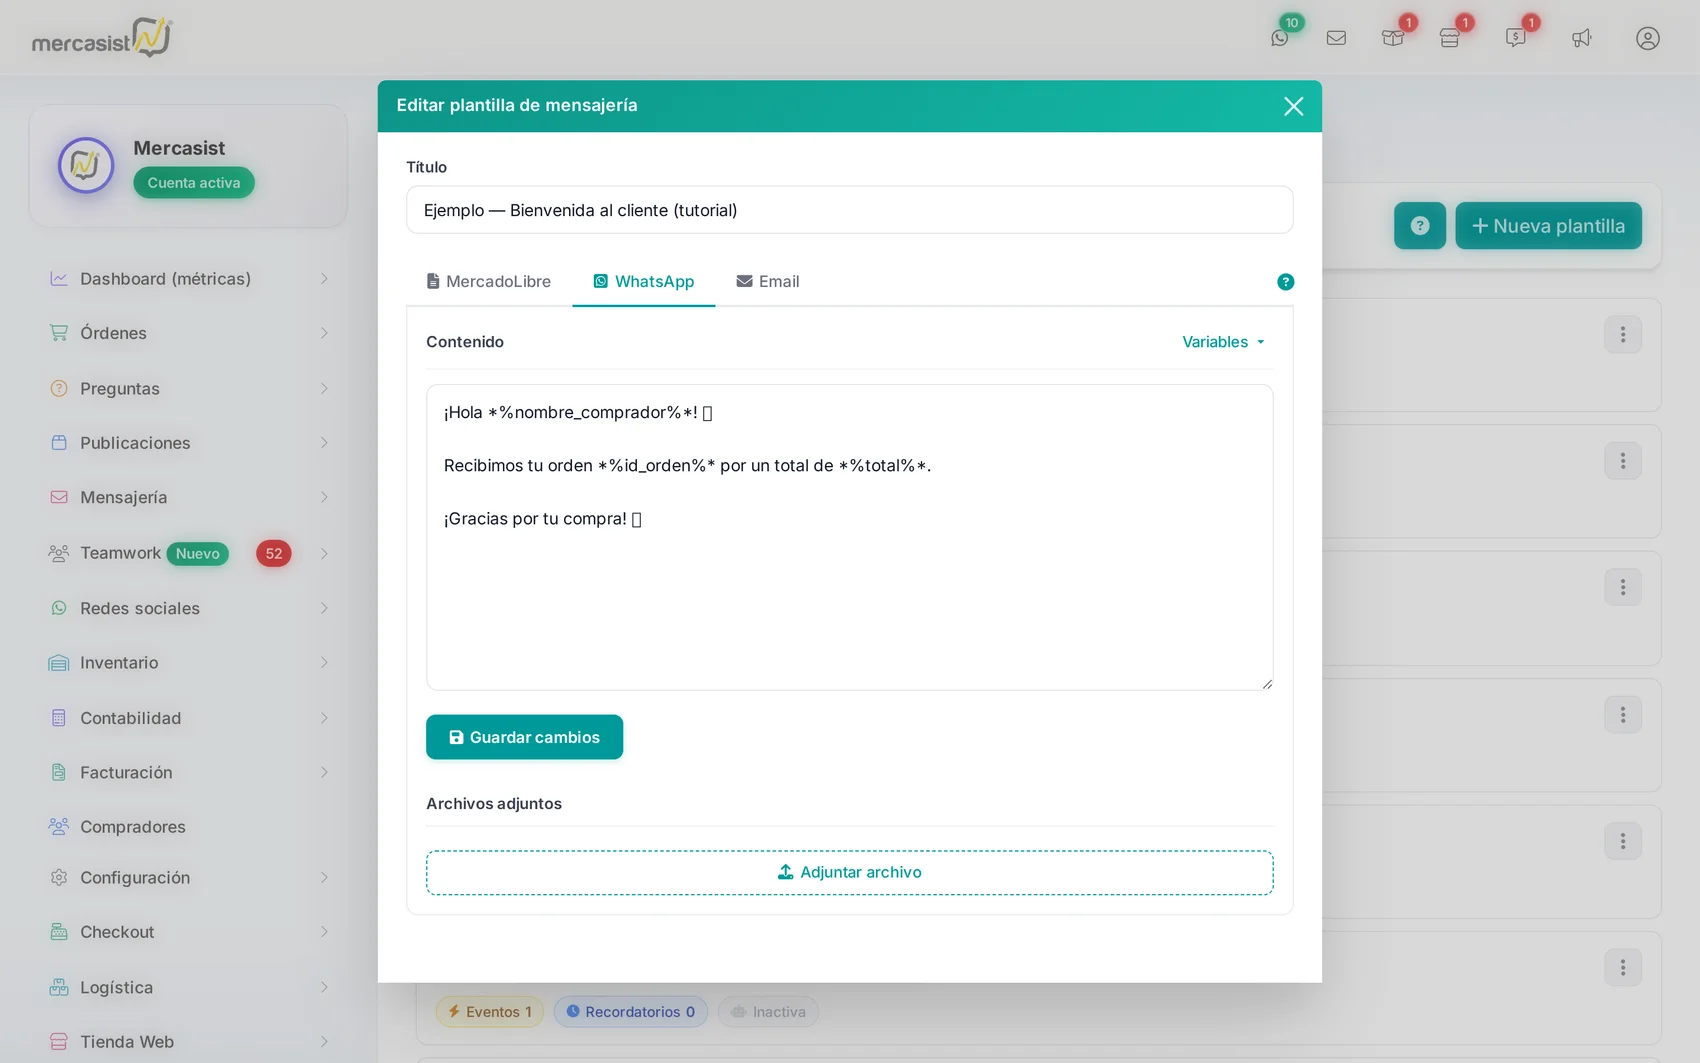Click the Nueva plantilla button

1548,226
